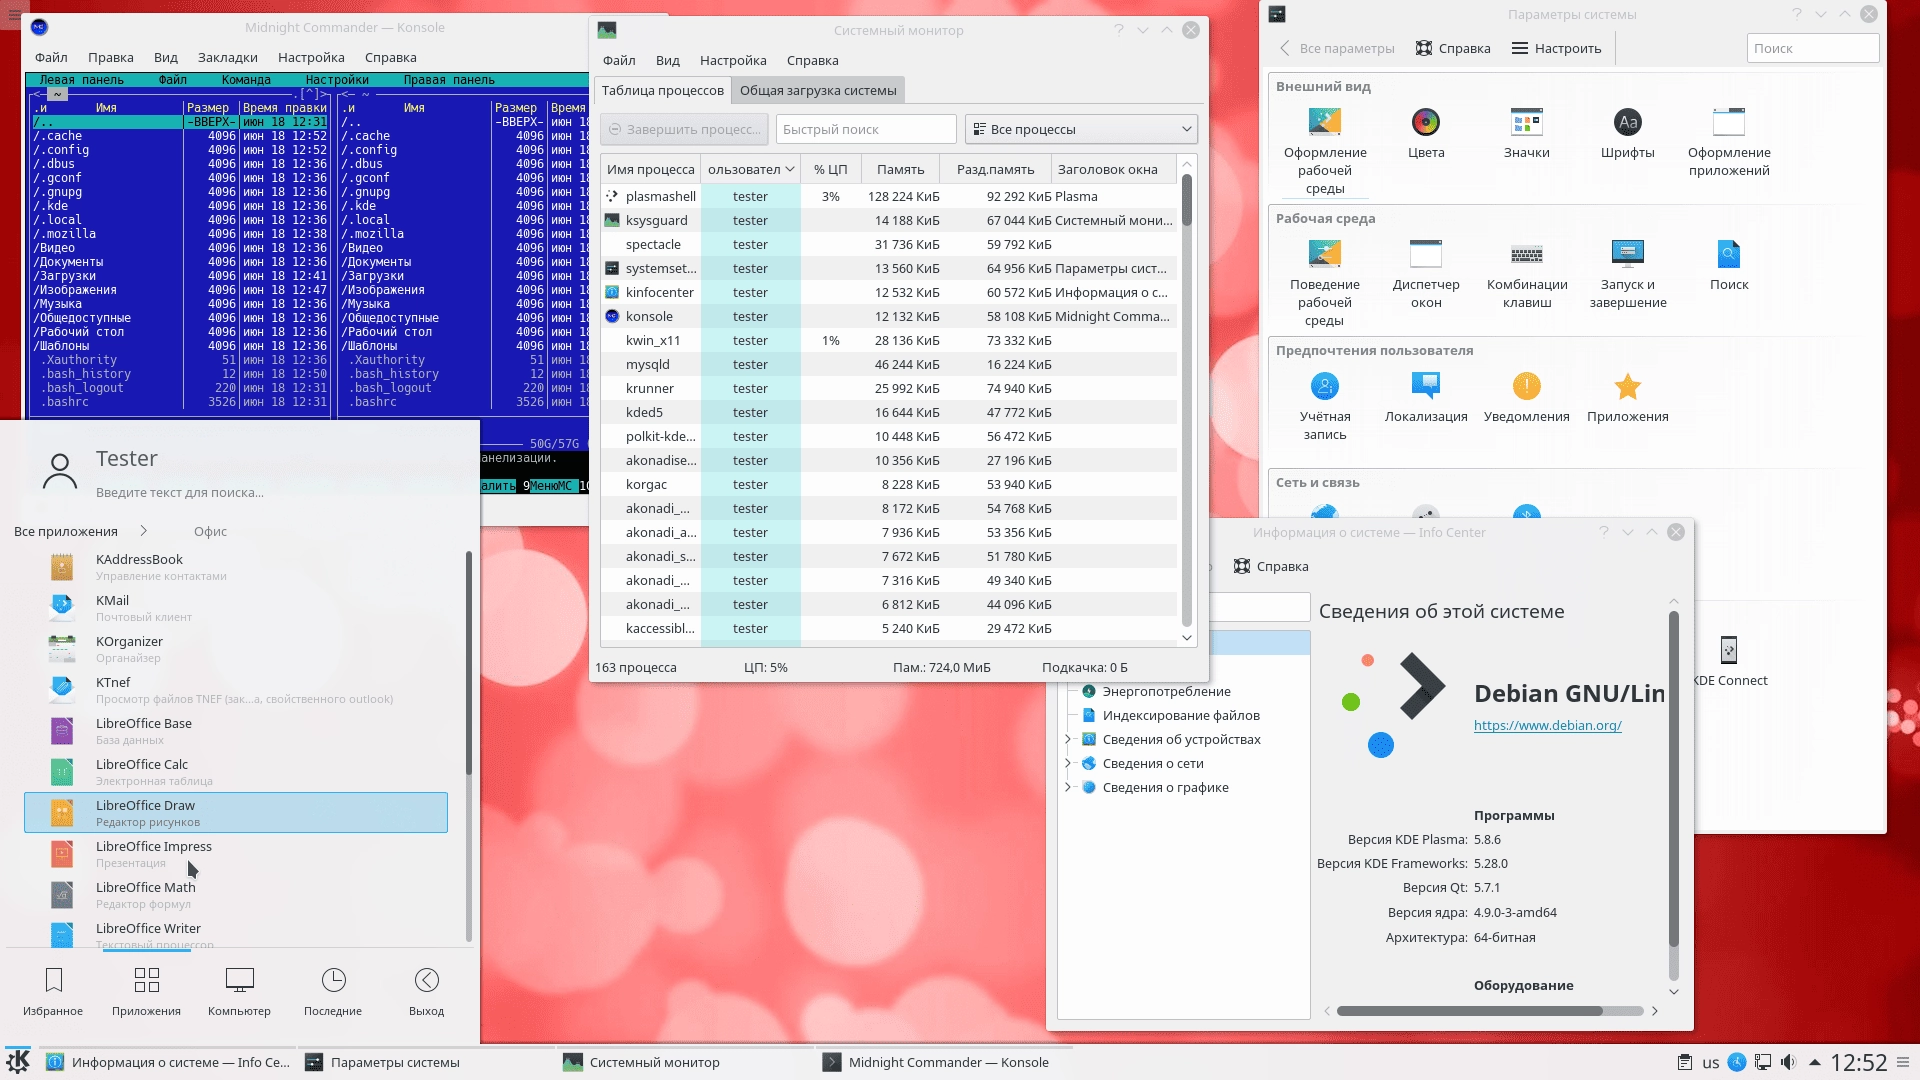The height and width of the screenshot is (1080, 1920).
Task: Click Info Center horizontal scrollbar
Action: 1490,1011
